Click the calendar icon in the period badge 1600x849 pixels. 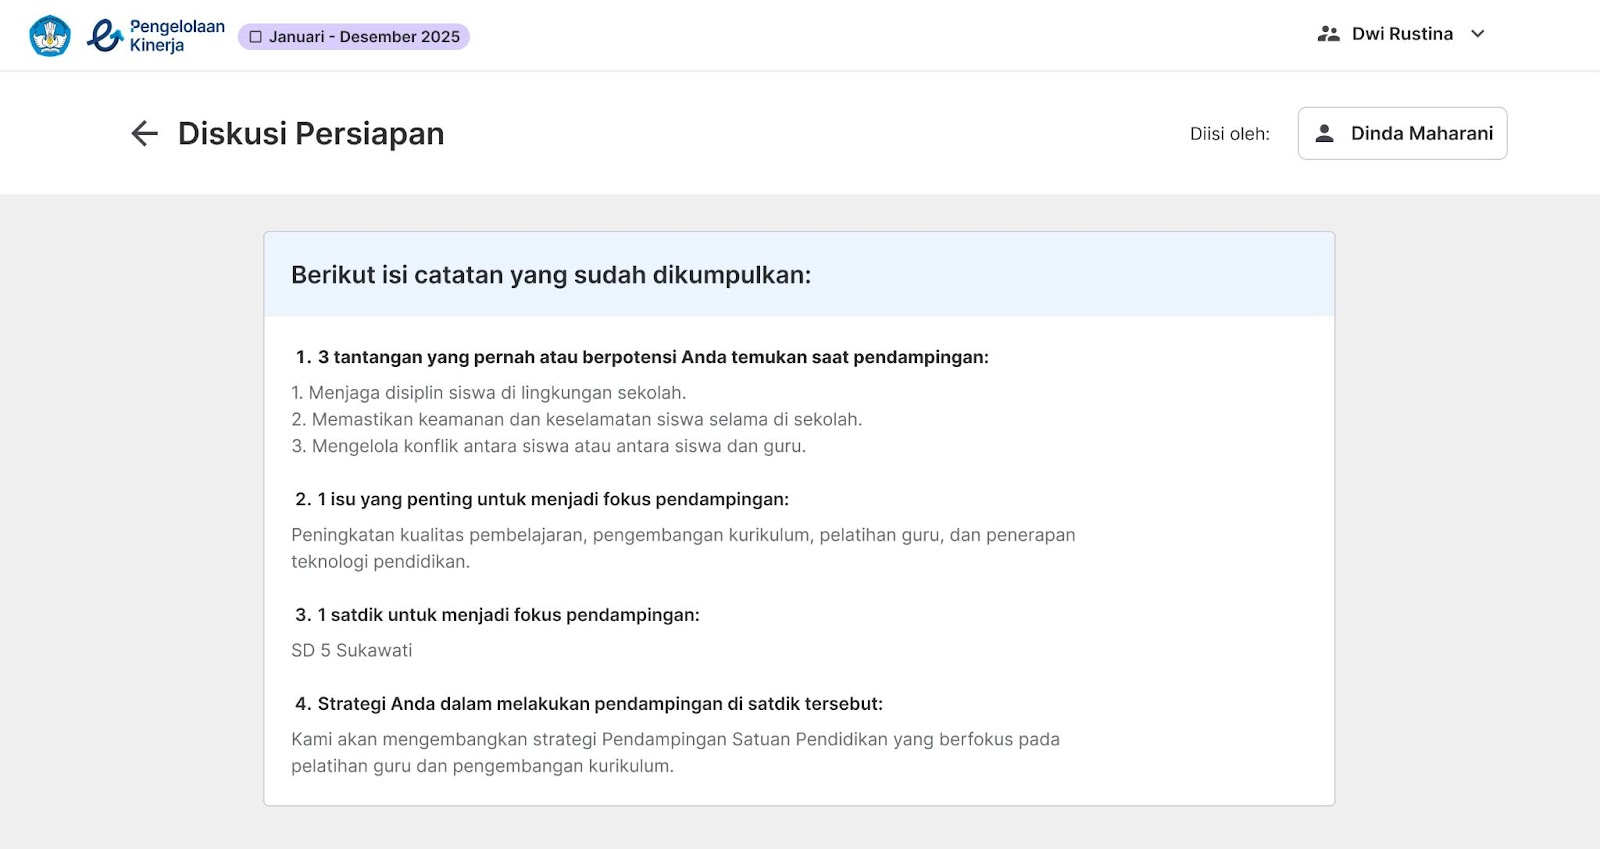click(256, 37)
